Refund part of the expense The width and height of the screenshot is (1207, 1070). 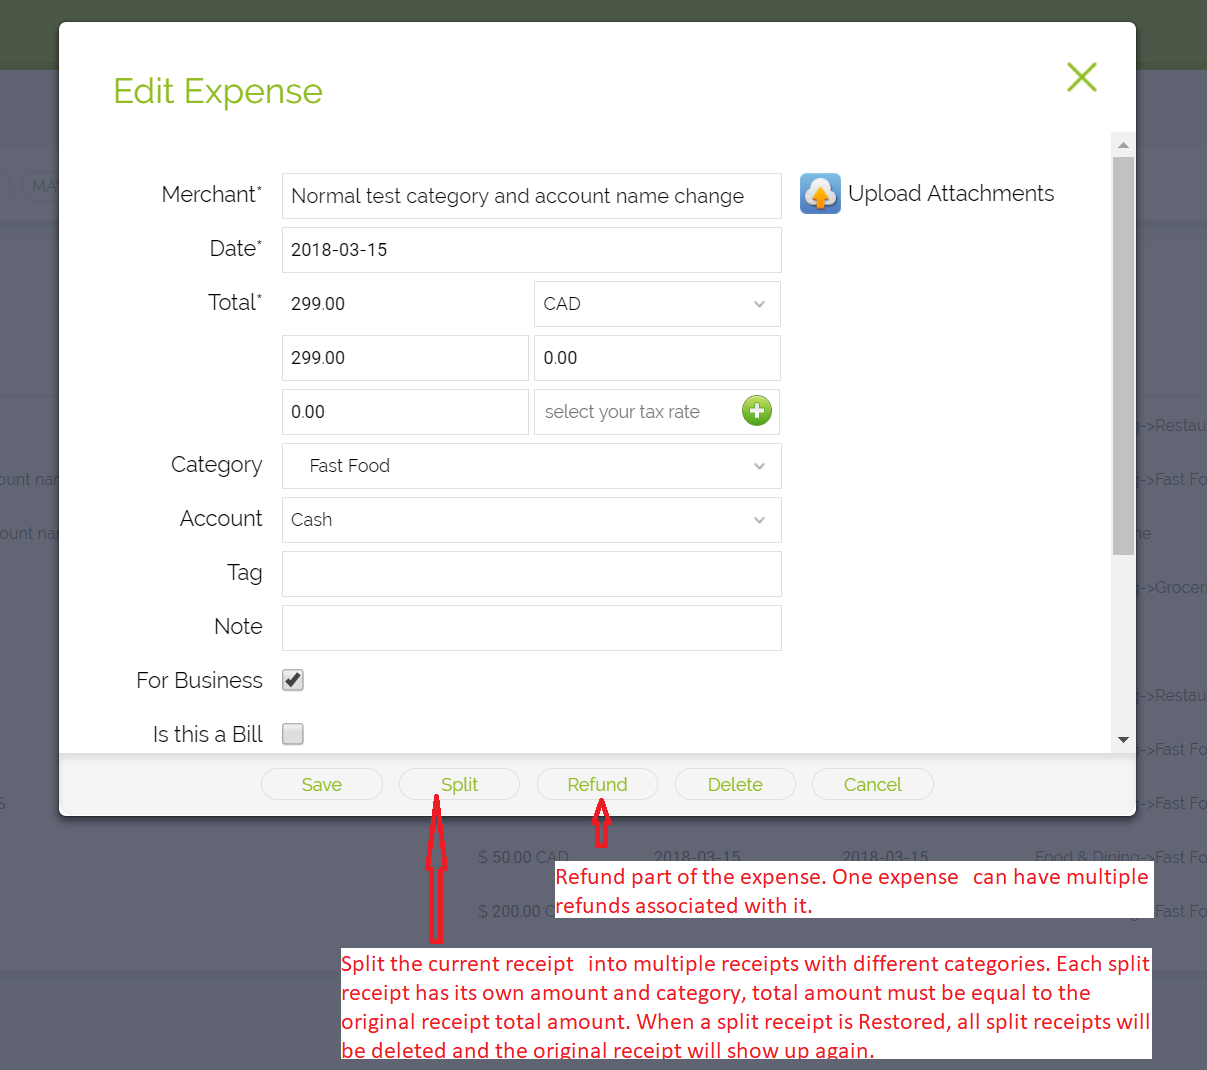[x=597, y=784]
